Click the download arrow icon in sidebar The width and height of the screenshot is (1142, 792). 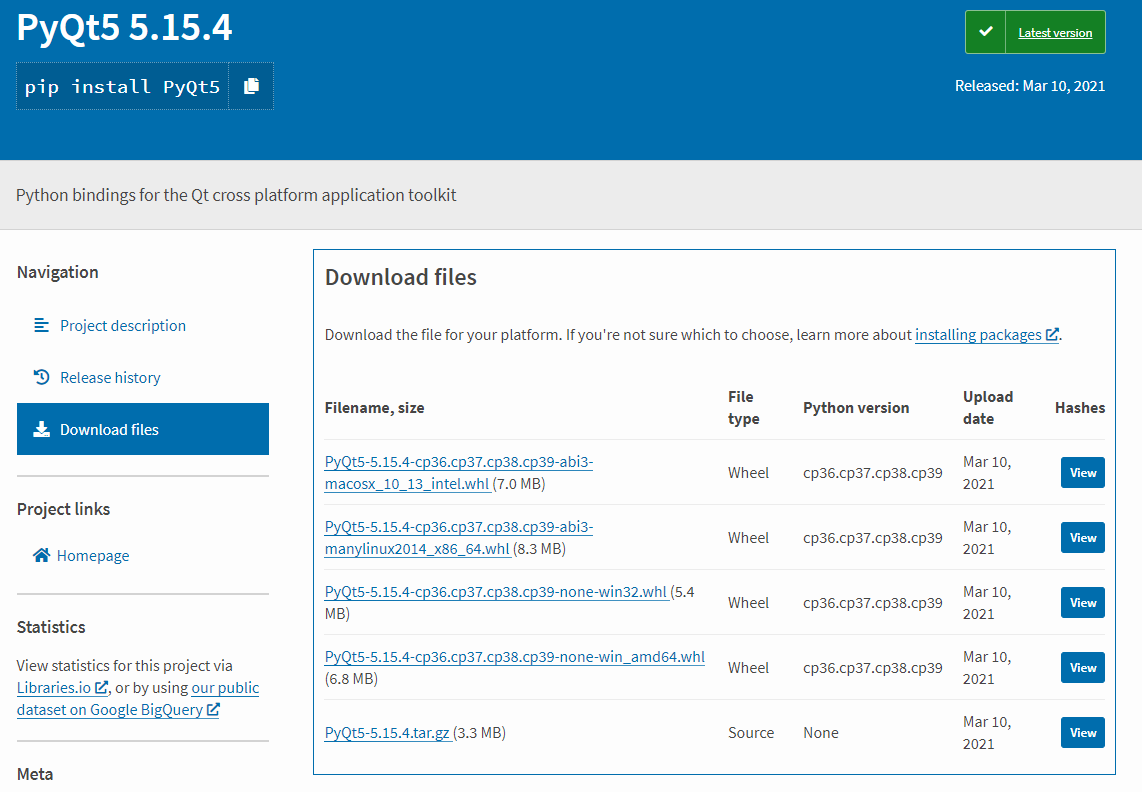(x=42, y=429)
